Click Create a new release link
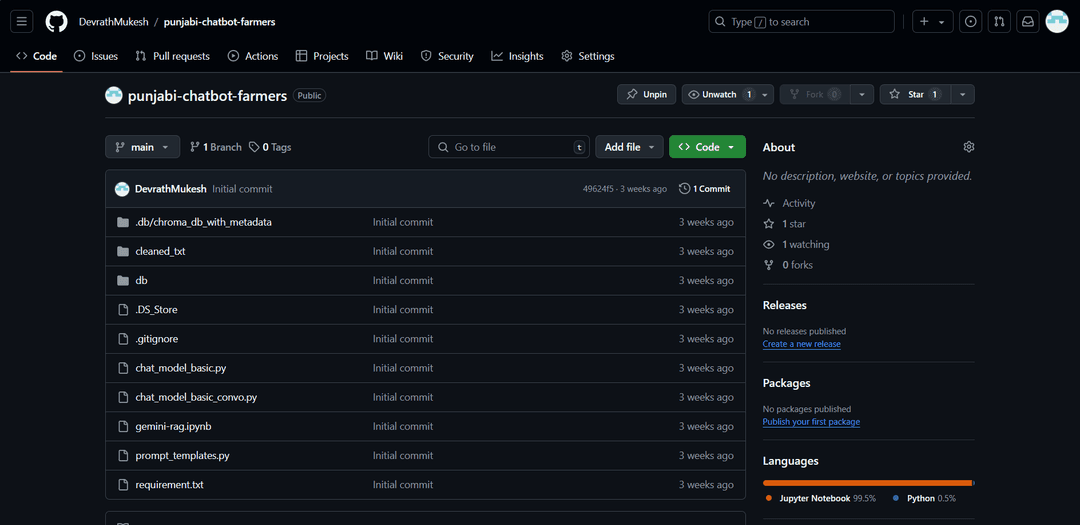Screen dimensions: 1080x525 [802, 344]
